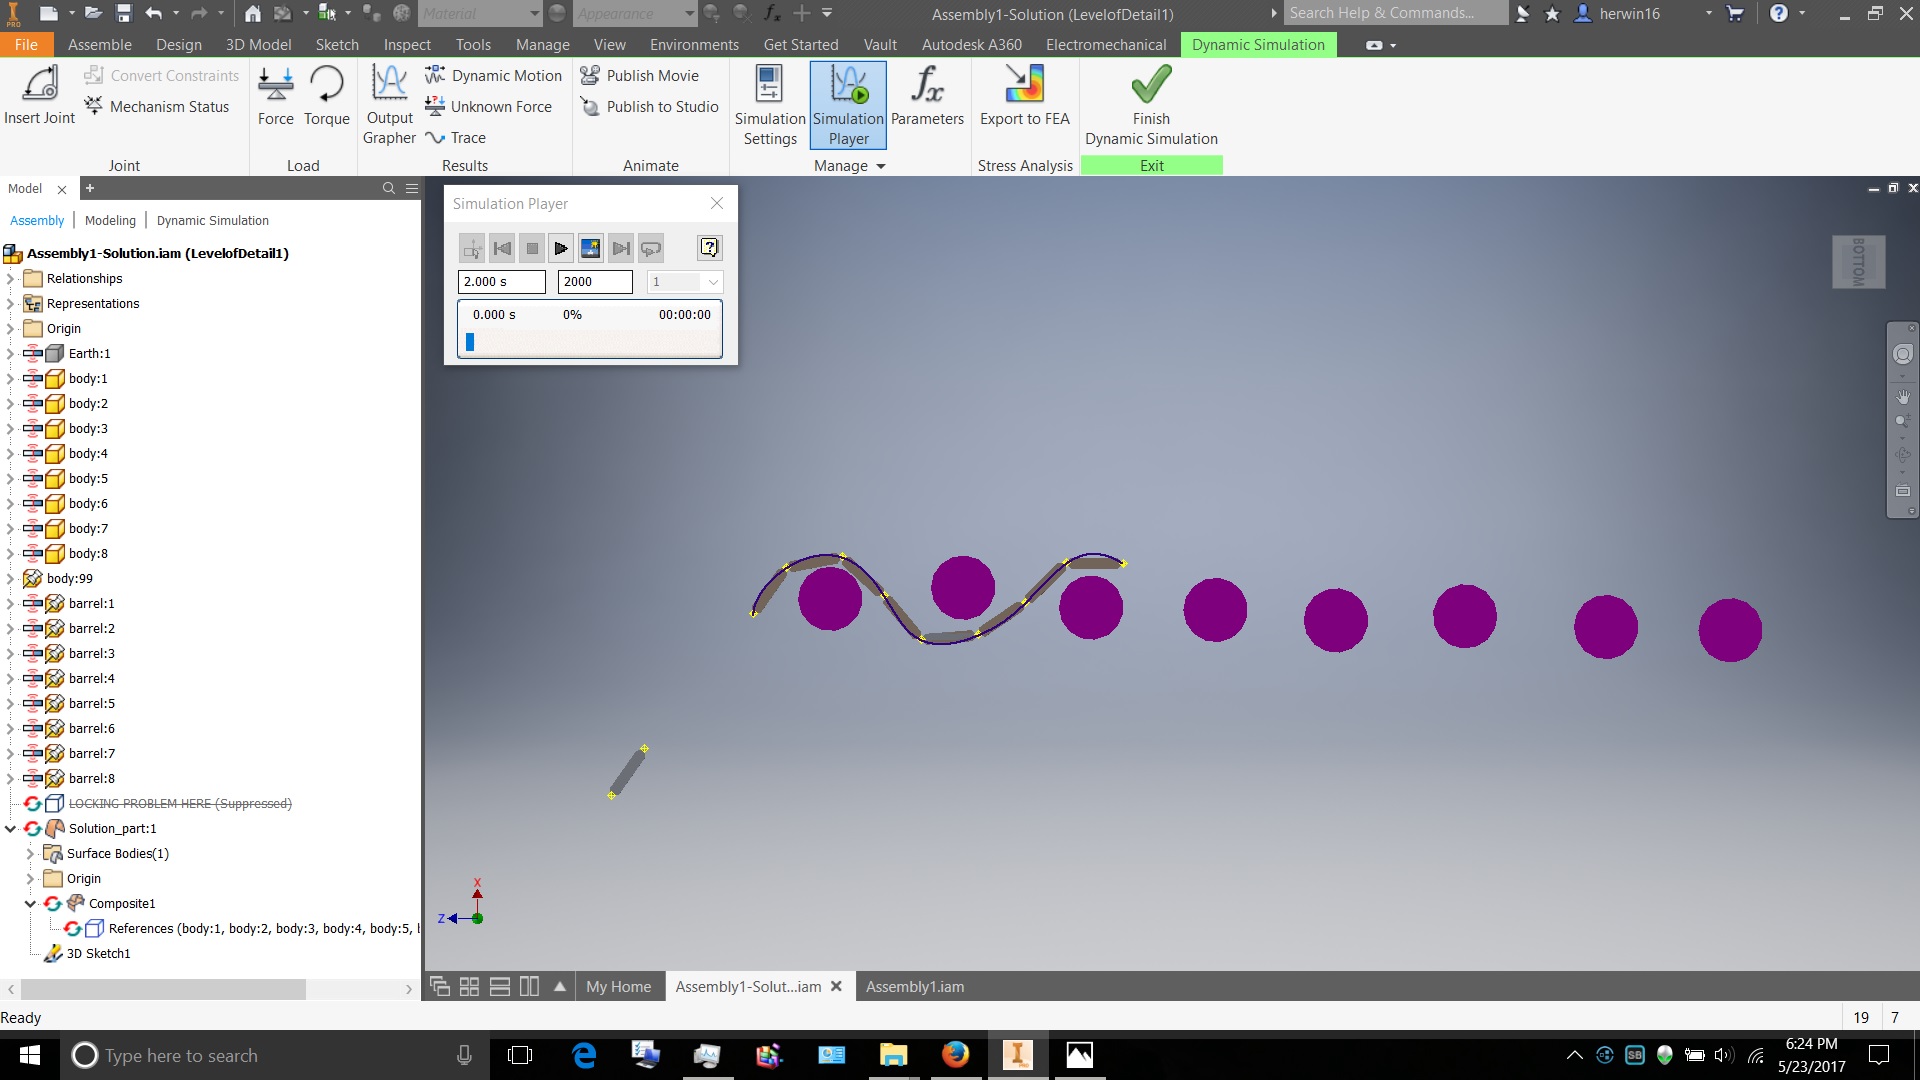
Task: Click the final time 2.000 s field
Action: 501,282
